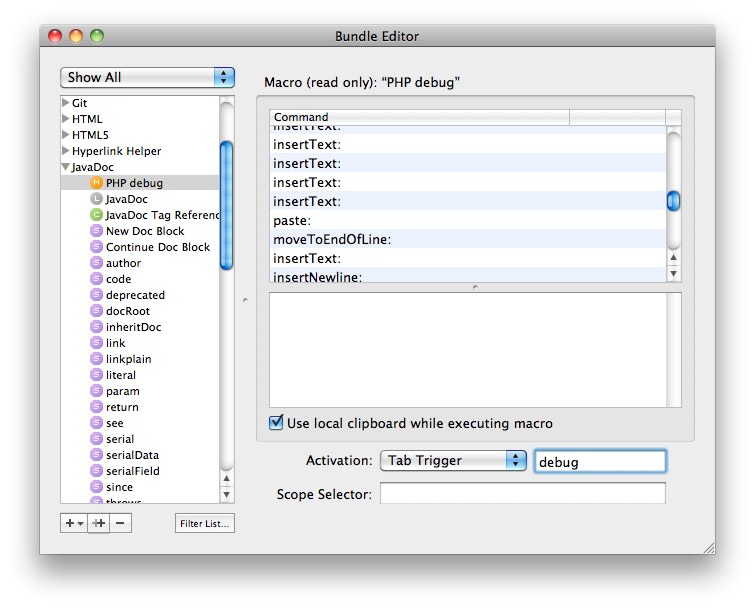Click the snippet icon beside deprecated
This screenshot has height=609, width=755.
97,295
